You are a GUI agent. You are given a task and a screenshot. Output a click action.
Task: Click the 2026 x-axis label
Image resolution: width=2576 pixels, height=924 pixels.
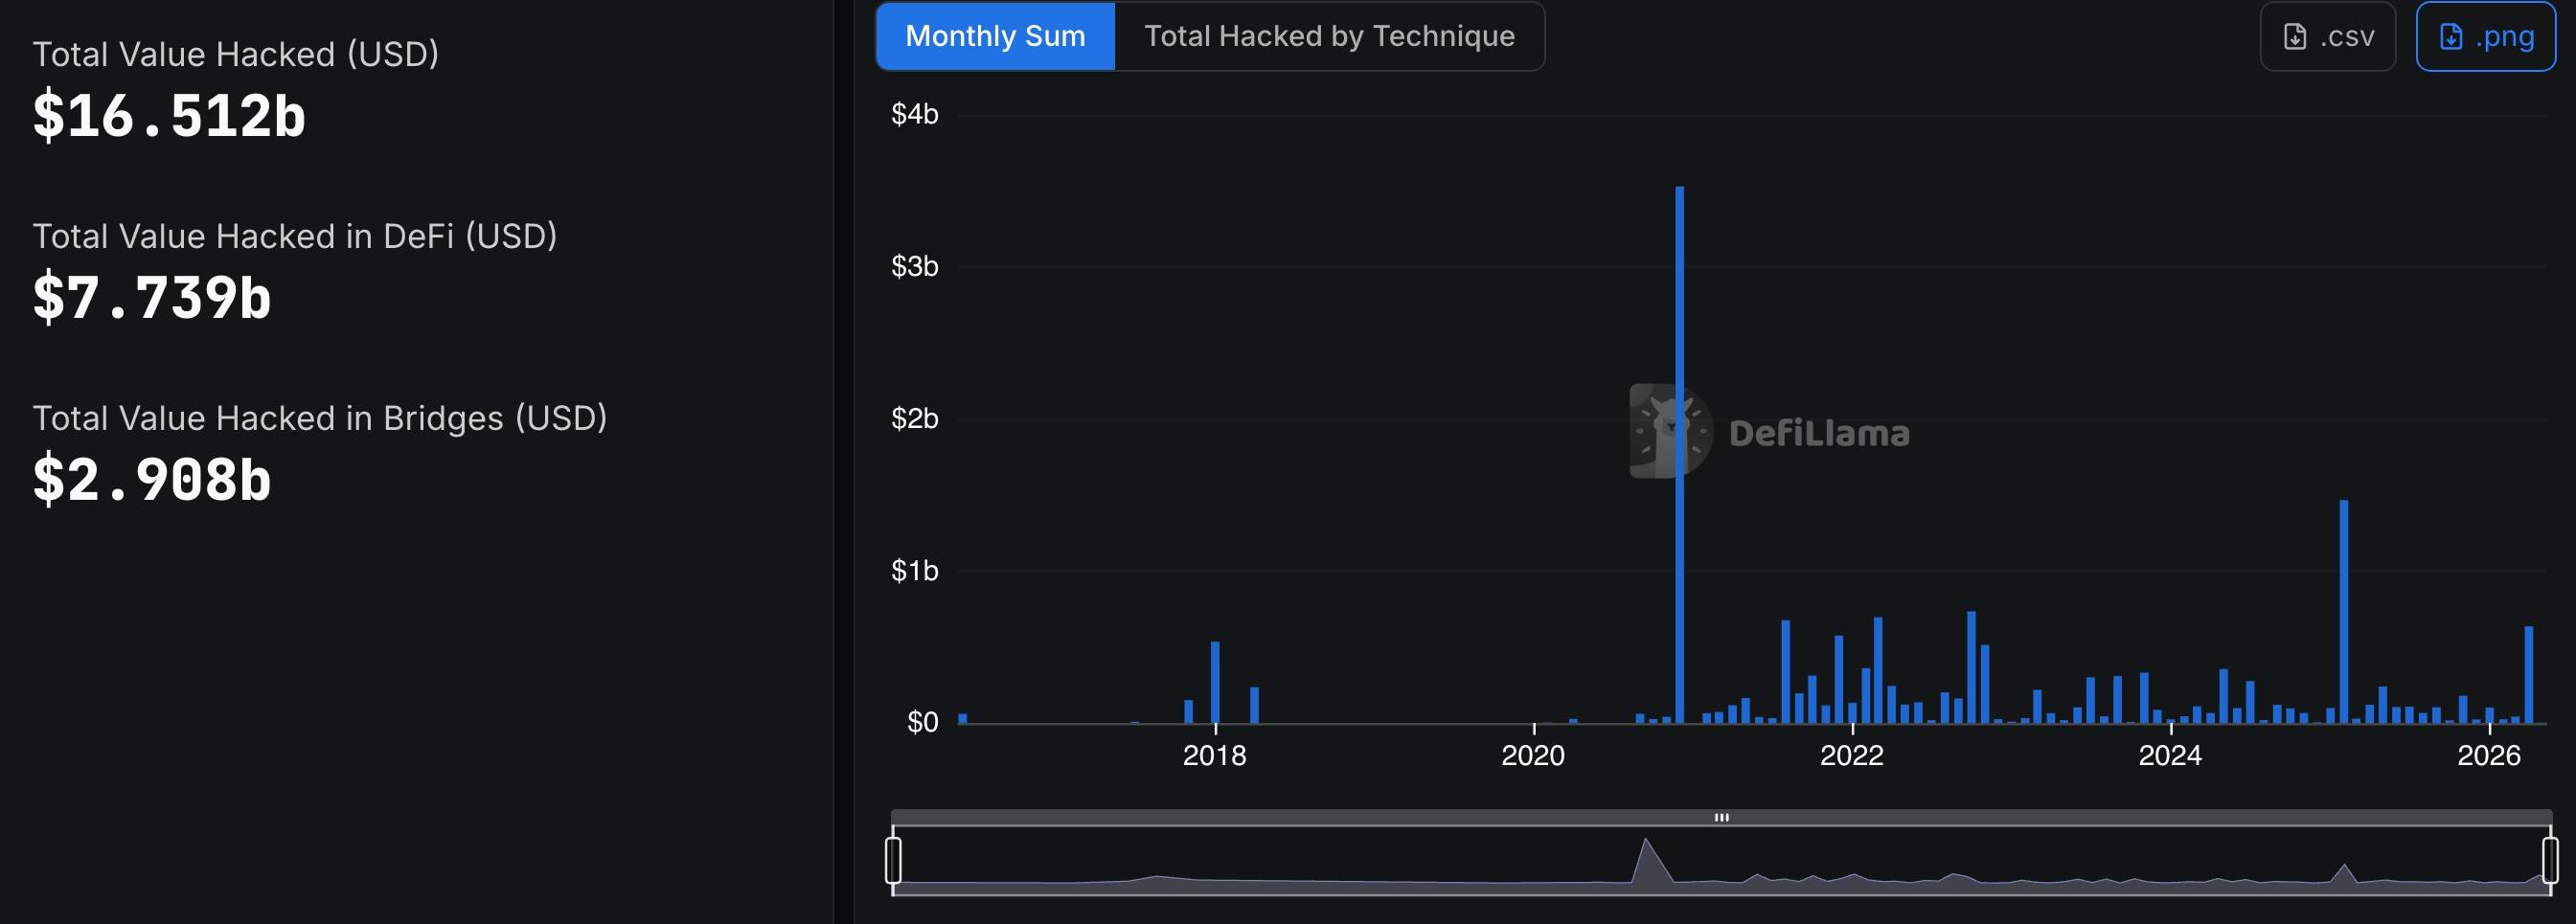tap(2489, 755)
